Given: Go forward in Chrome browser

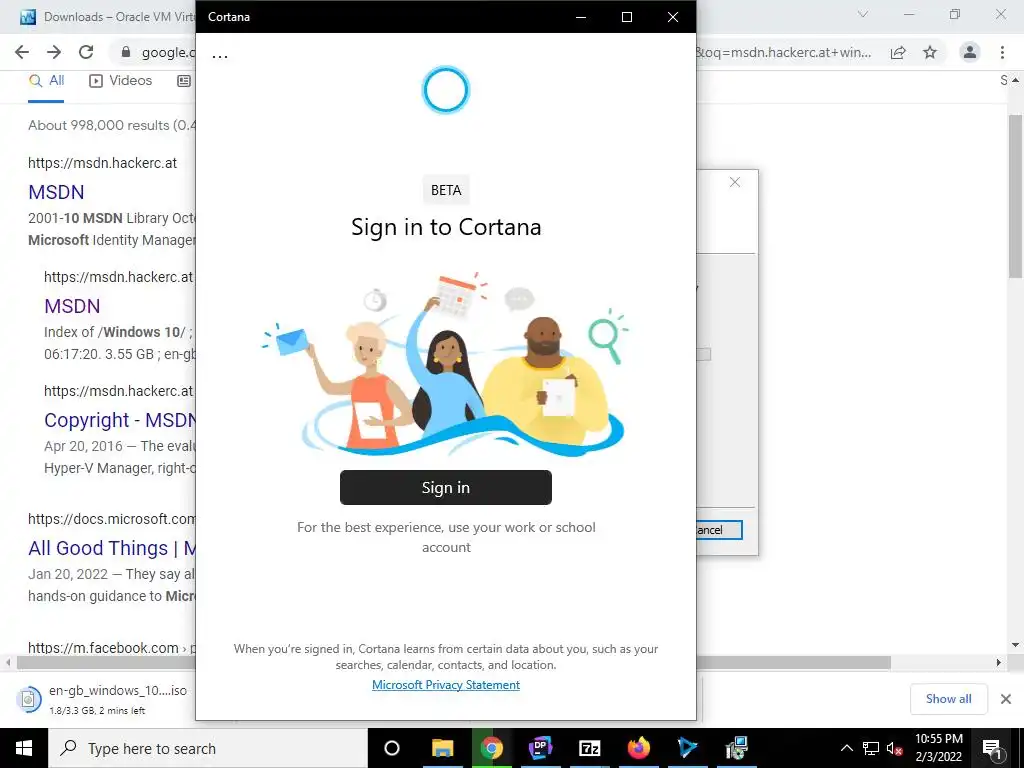Looking at the screenshot, I should pos(54,52).
